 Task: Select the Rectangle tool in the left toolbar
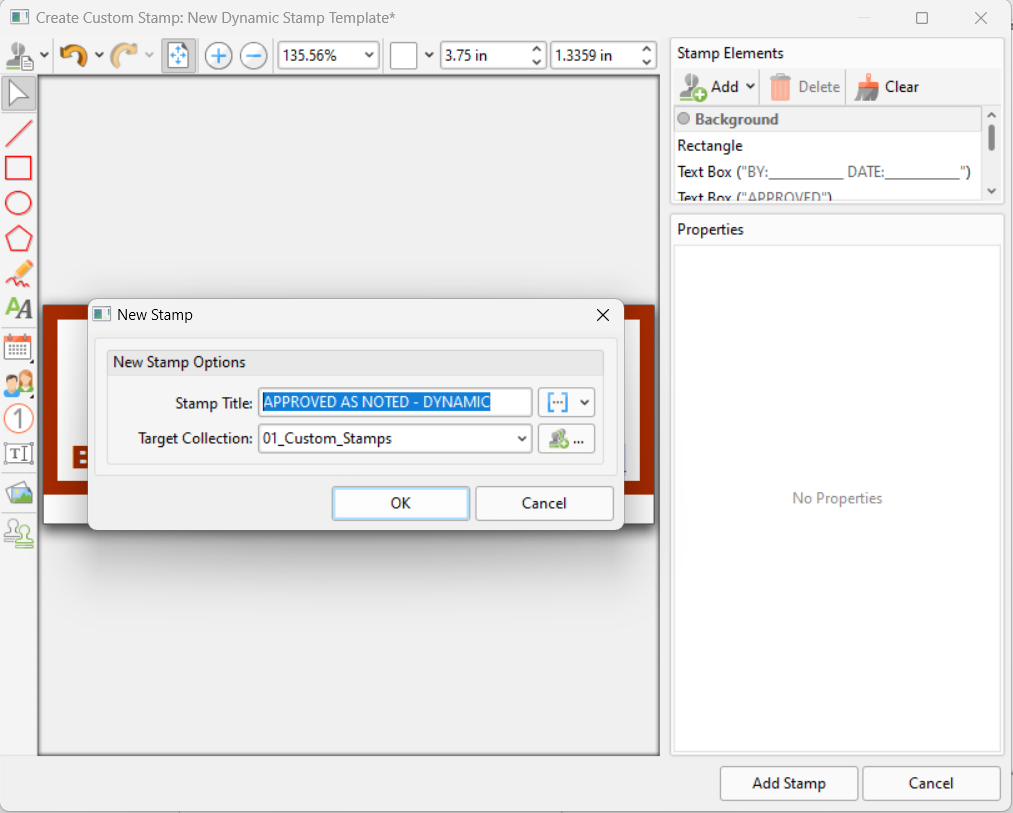[18, 168]
